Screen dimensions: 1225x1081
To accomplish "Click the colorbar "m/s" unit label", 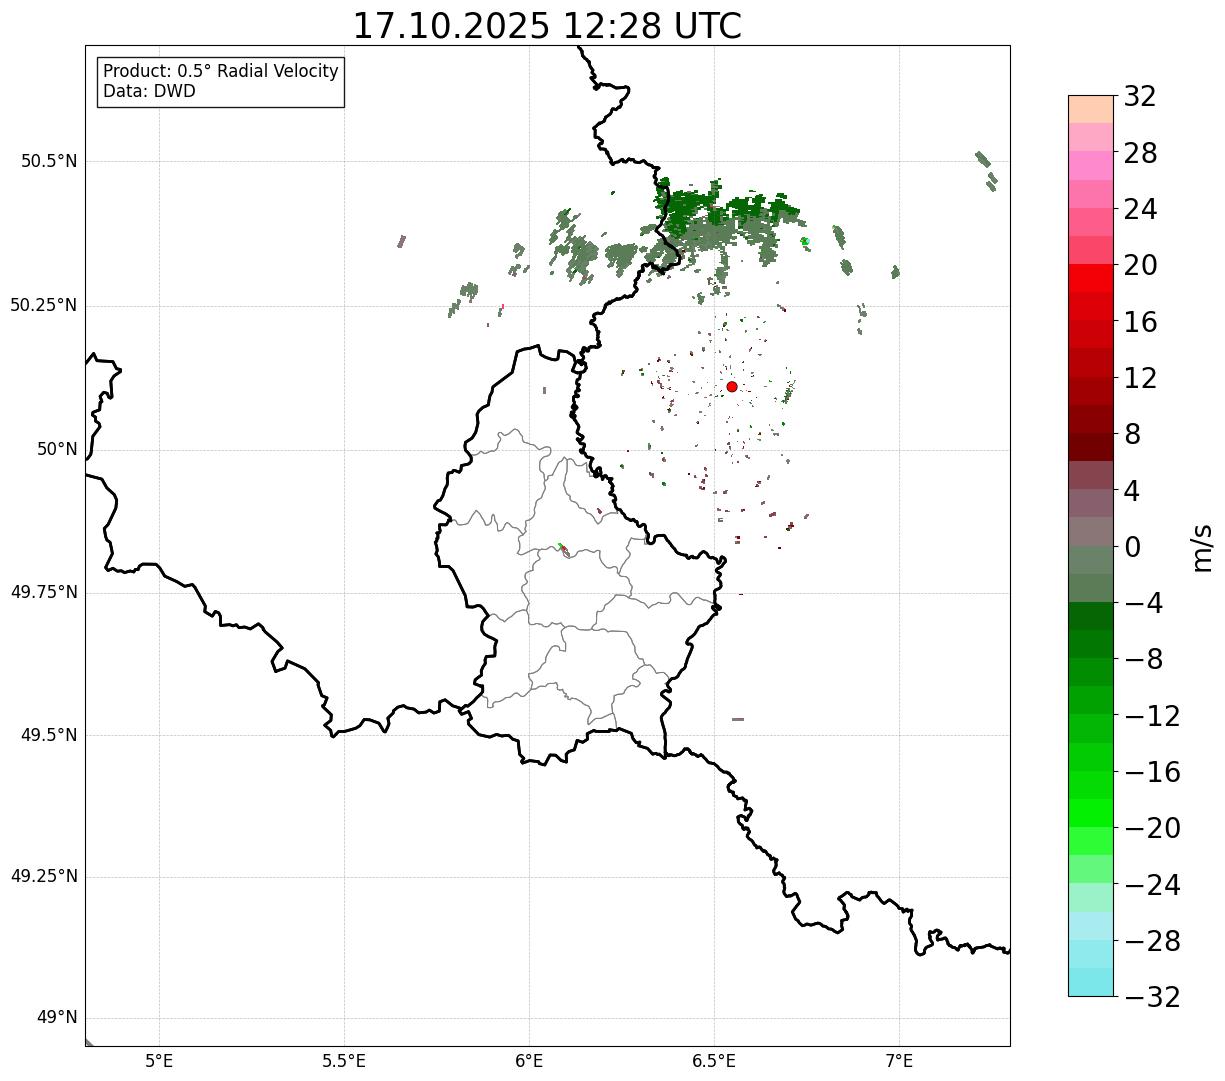I will click(x=1202, y=547).
